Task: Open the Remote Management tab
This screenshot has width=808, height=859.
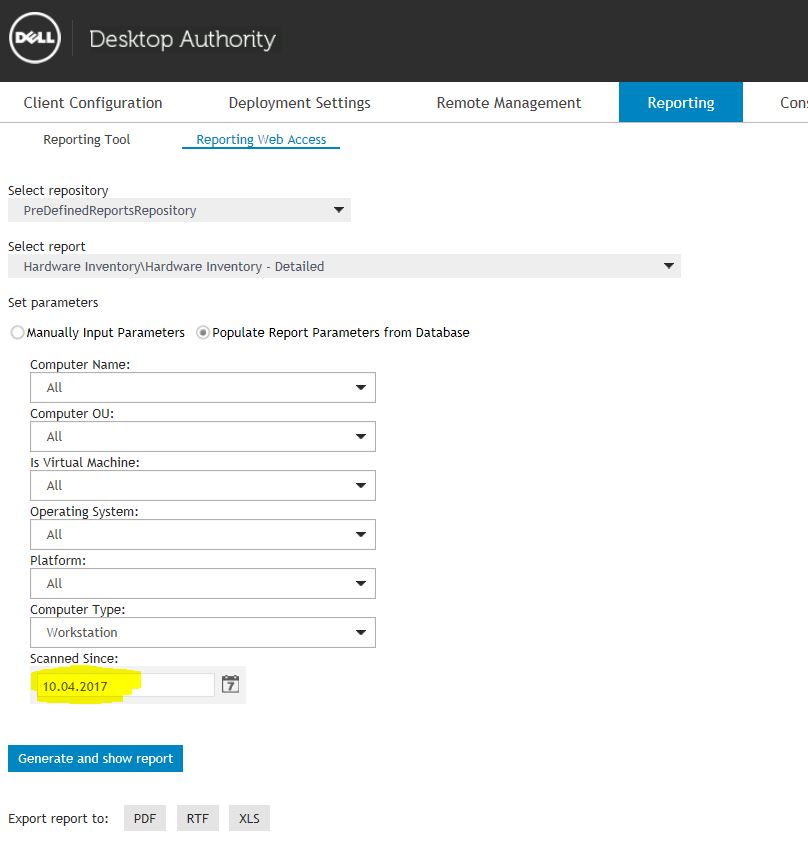Action: tap(509, 103)
